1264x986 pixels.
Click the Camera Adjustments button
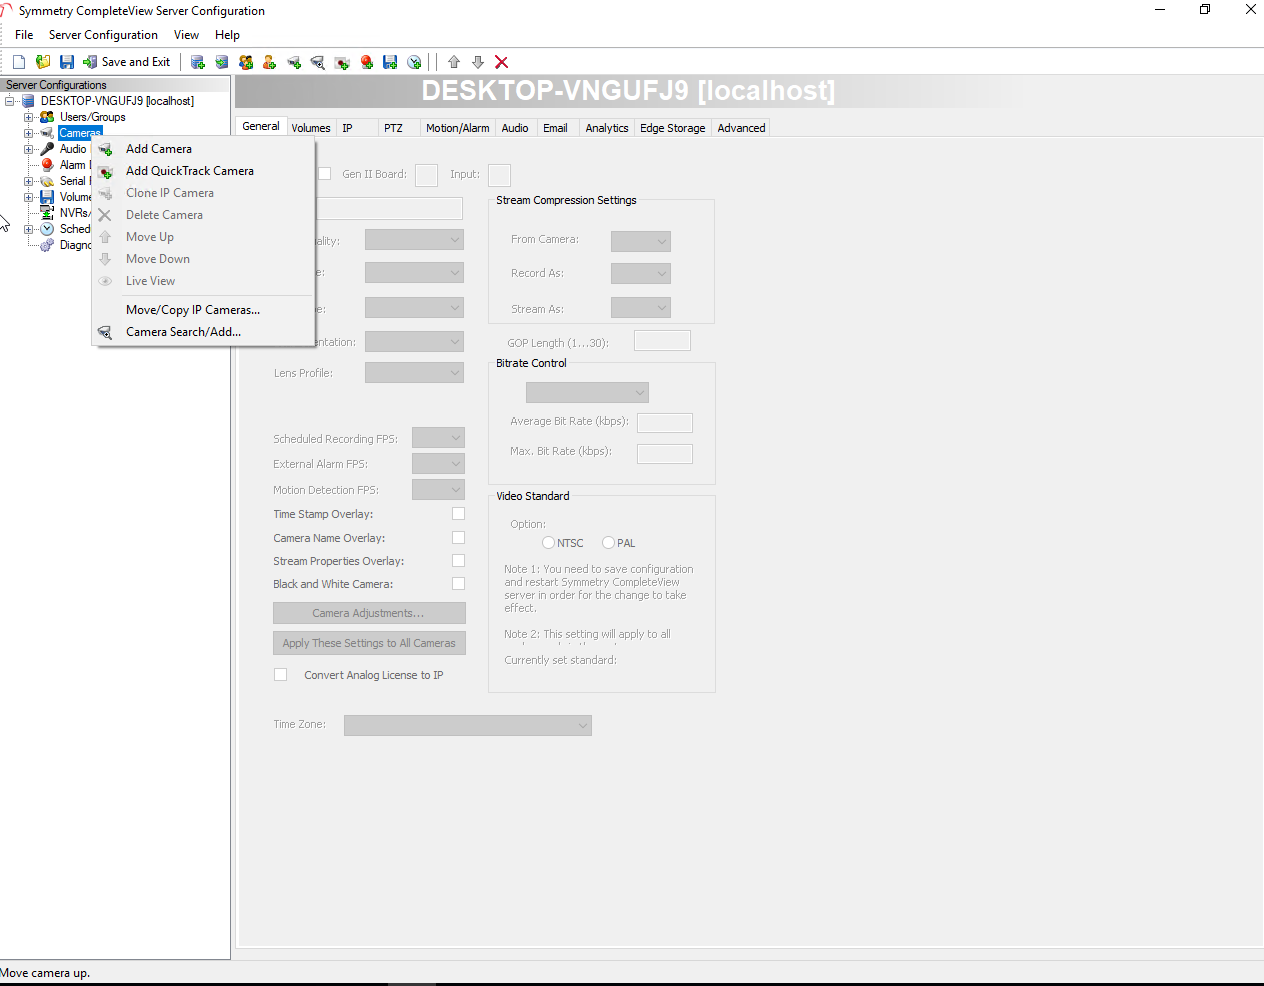coord(369,613)
